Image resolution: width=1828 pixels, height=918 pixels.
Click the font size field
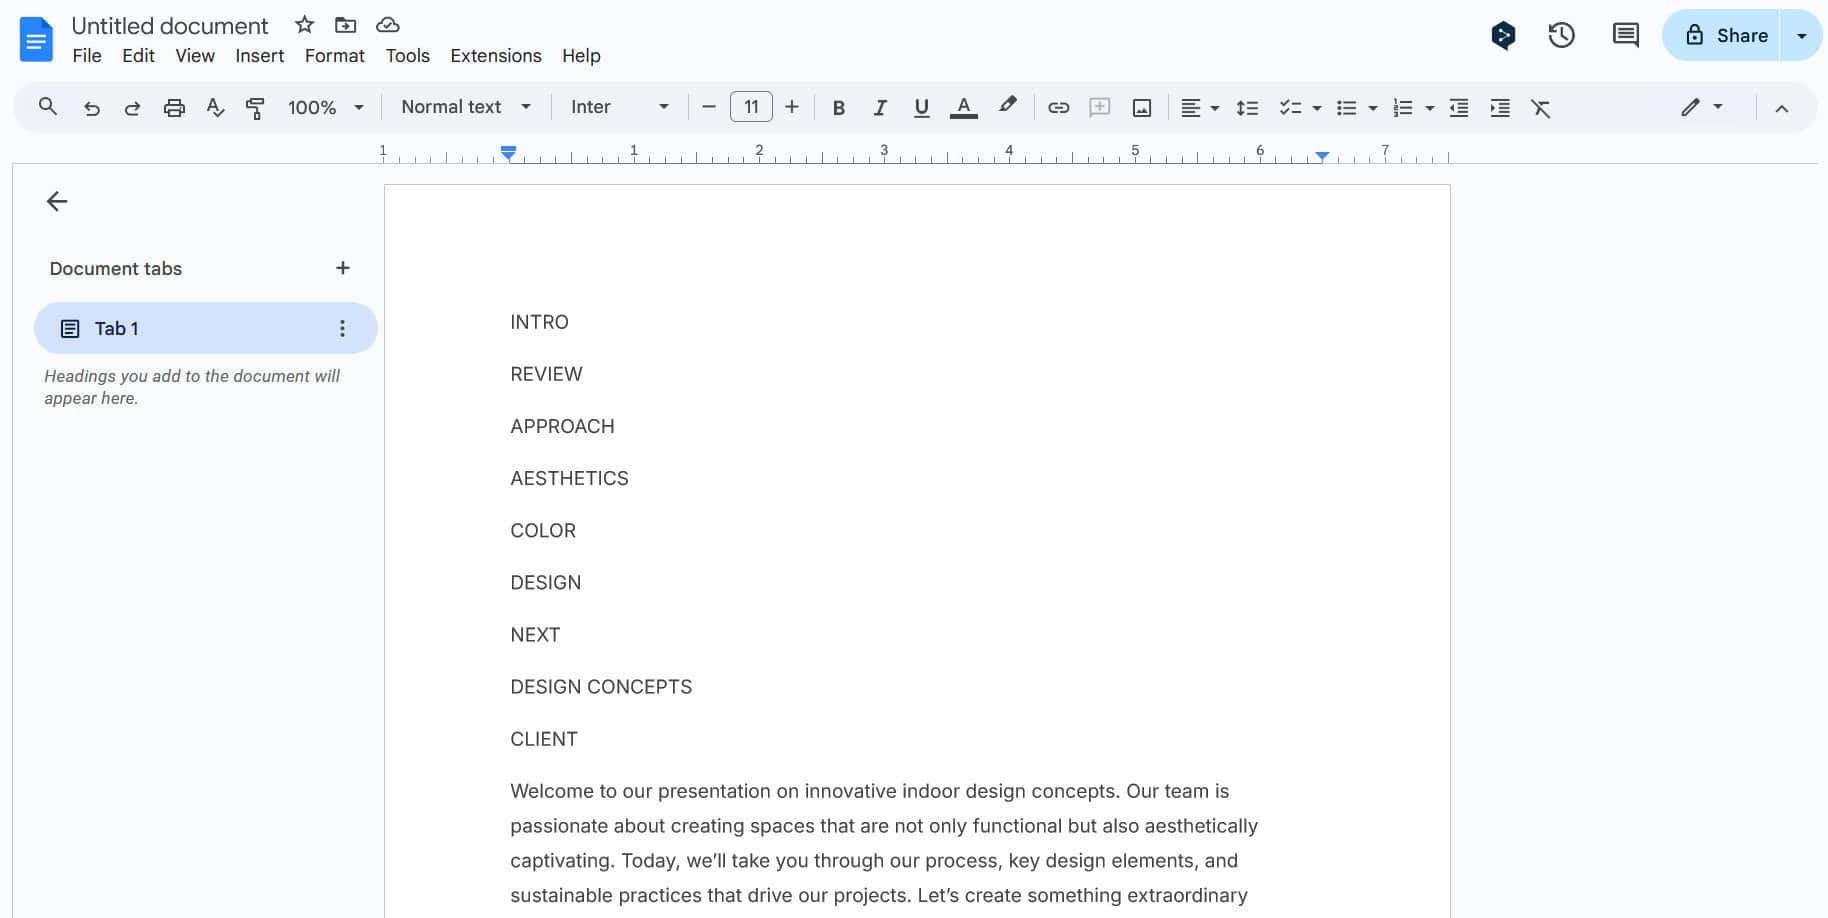pyautogui.click(x=751, y=107)
